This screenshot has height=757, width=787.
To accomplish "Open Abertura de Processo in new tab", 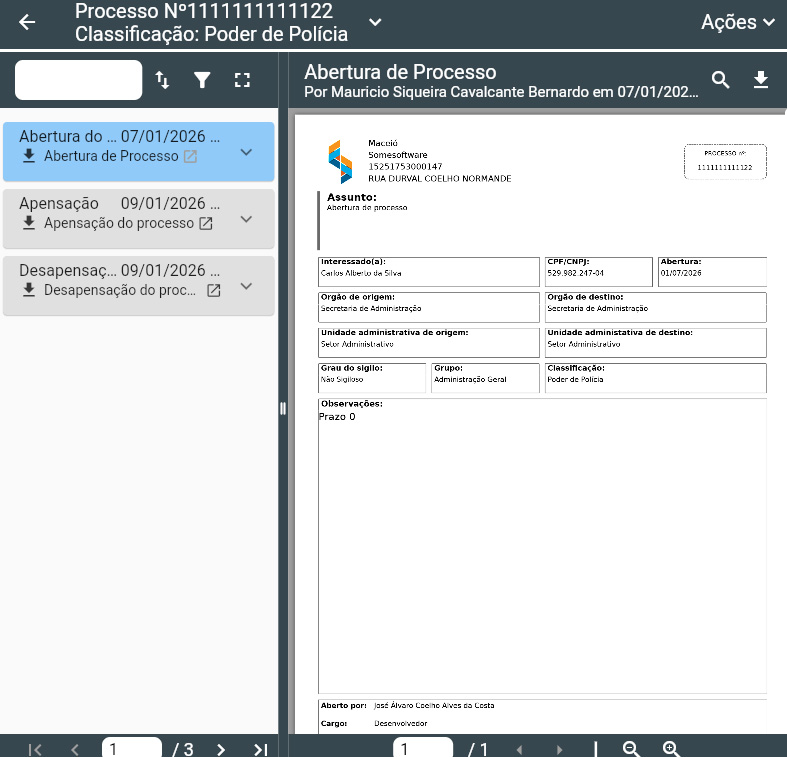I will click(x=190, y=157).
